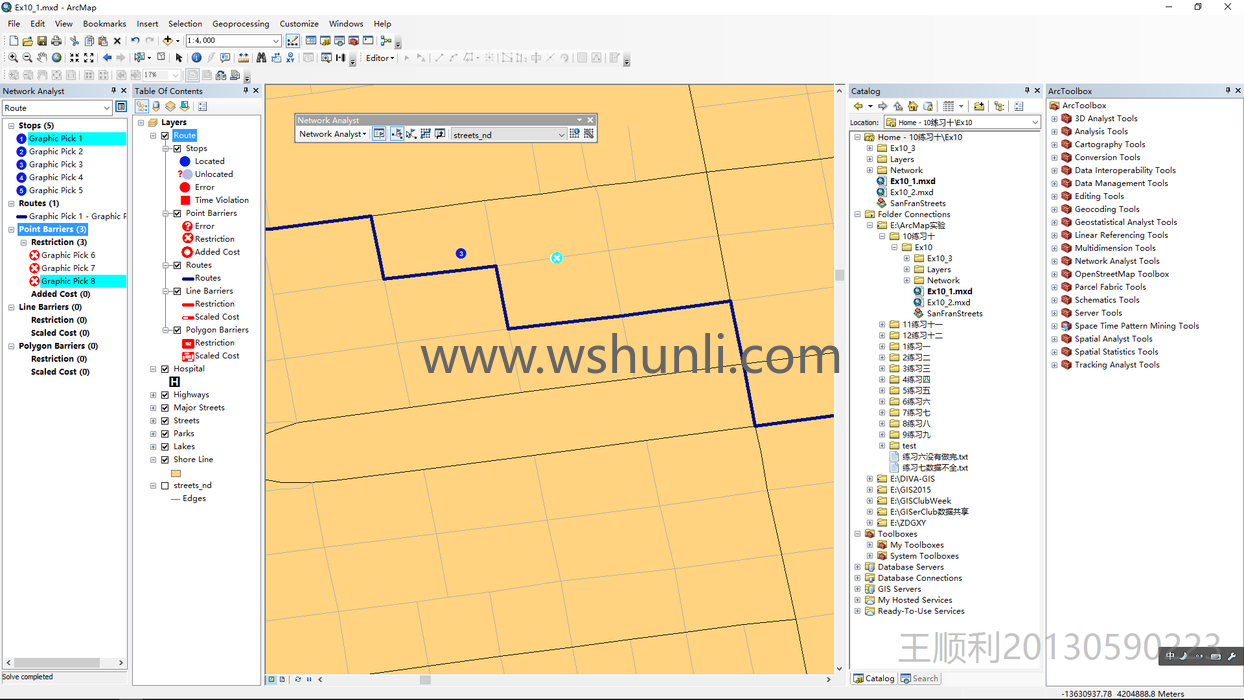1244x700 pixels.
Task: Toggle Stops sublayer checkbox
Action: [x=178, y=149]
